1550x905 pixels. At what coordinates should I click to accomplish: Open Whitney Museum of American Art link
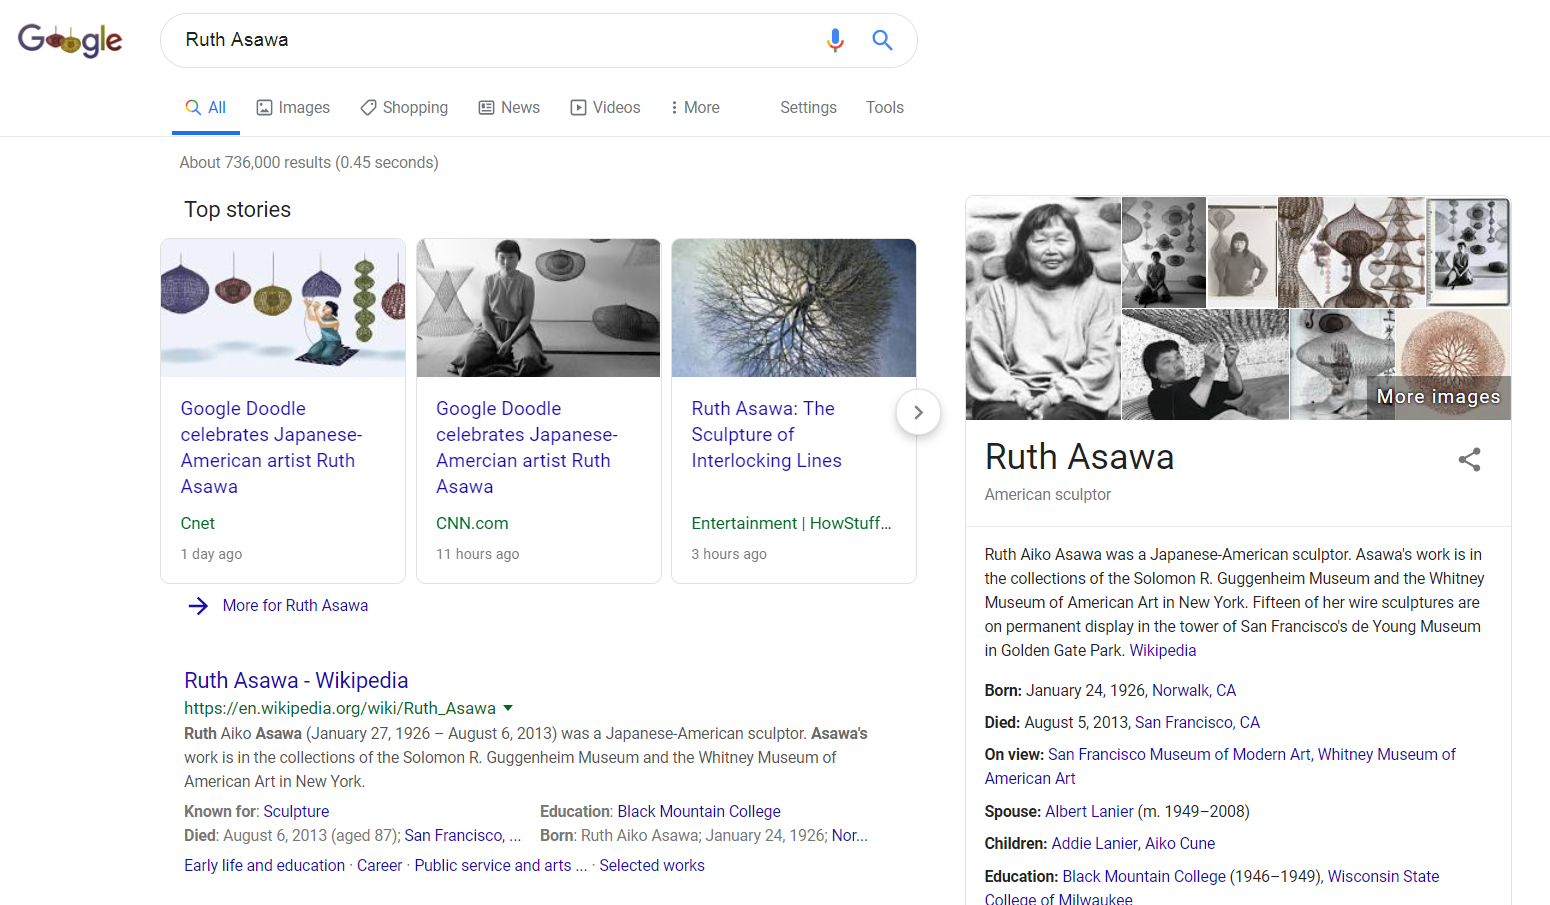[1220, 766]
